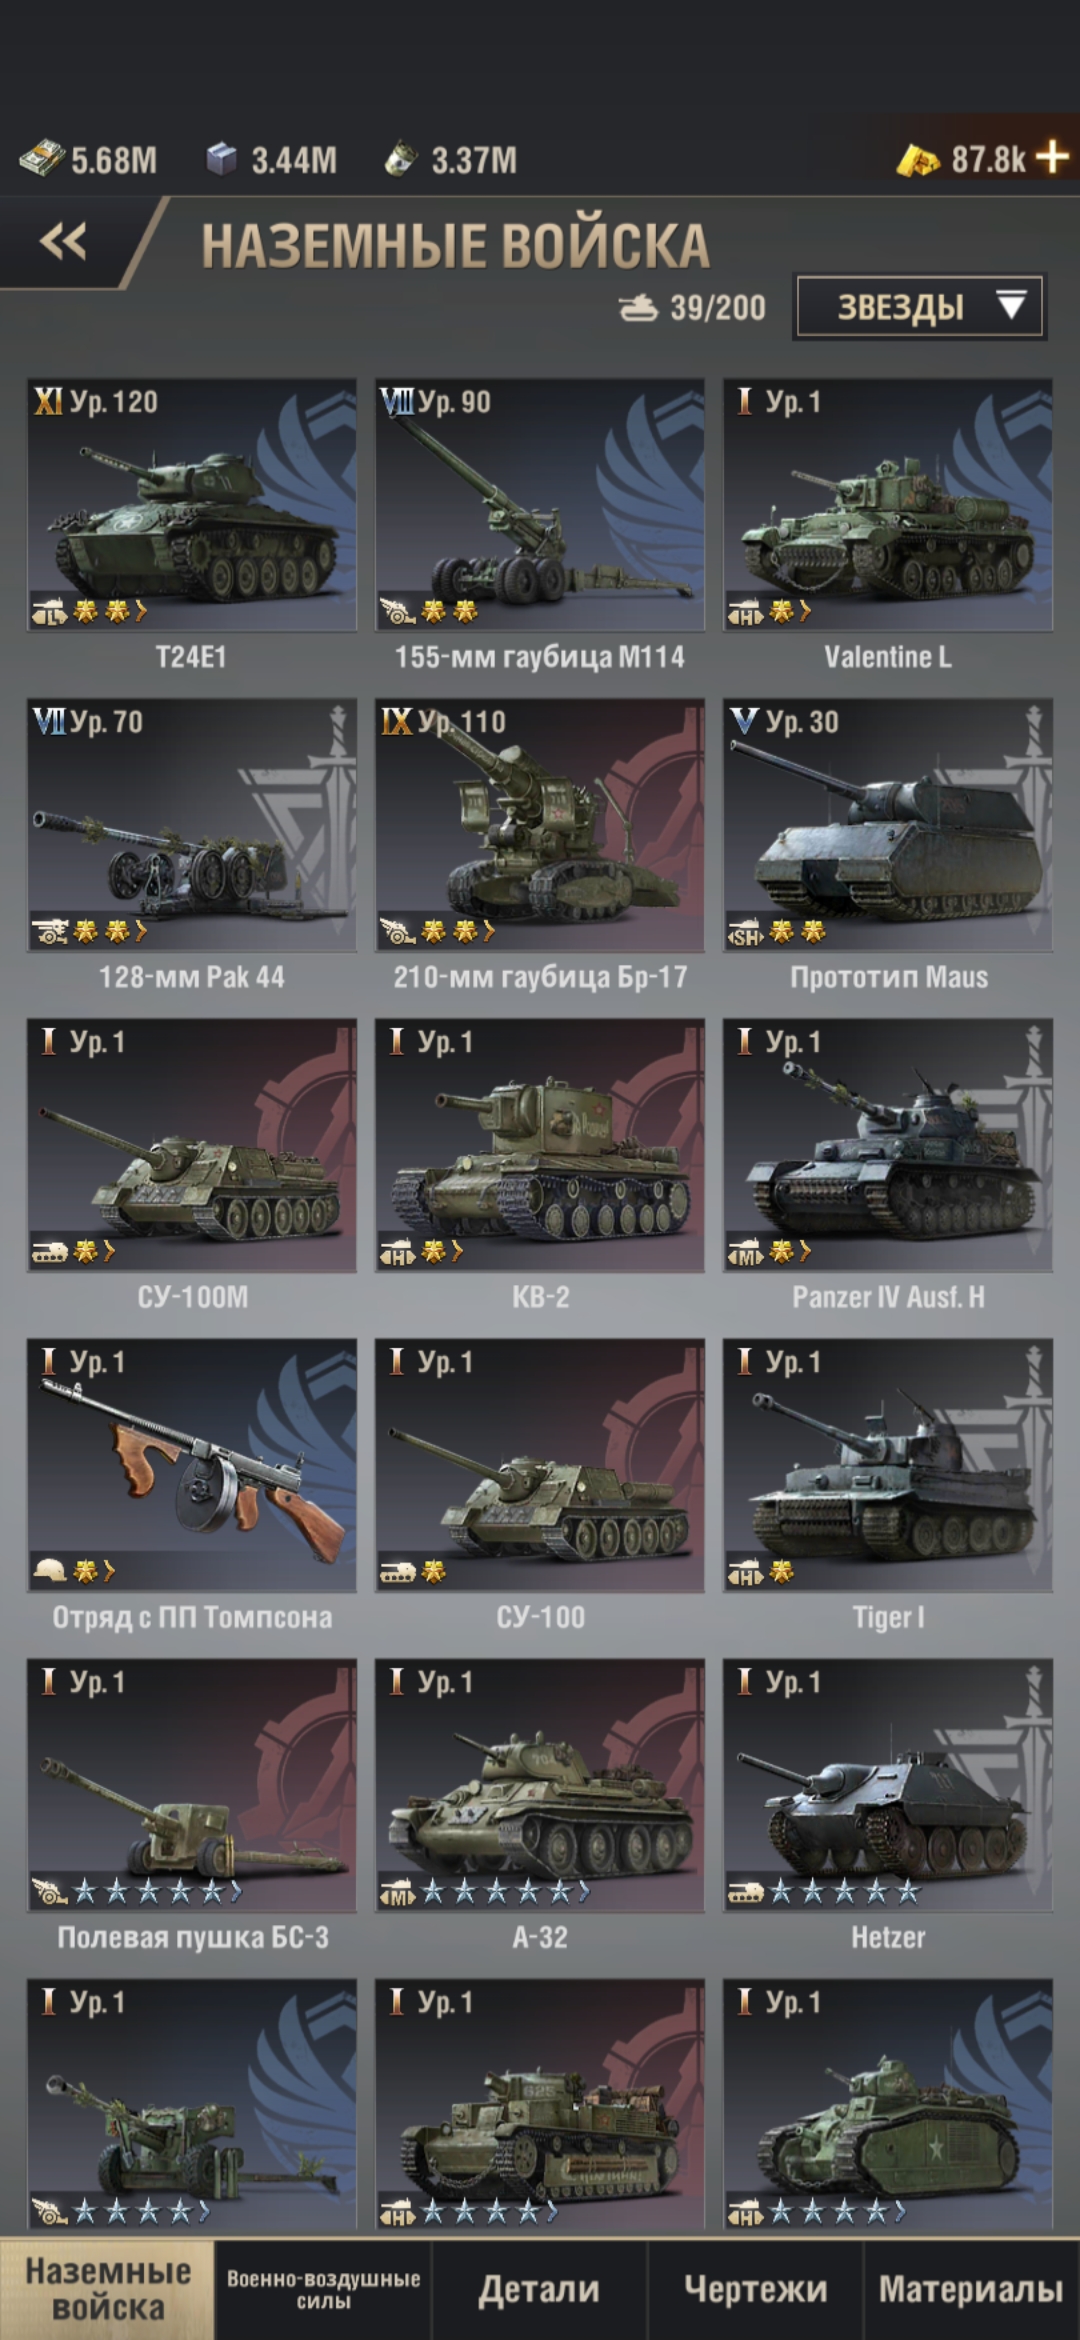Open the Hetzer tank destroyer card
Image resolution: width=1080 pixels, height=2340 pixels.
[888, 1804]
